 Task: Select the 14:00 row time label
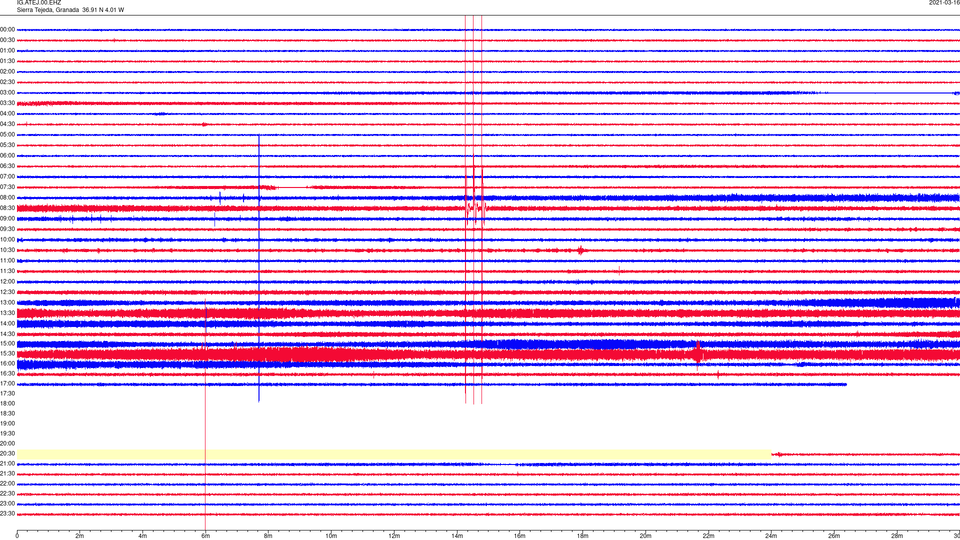[x=7, y=323]
